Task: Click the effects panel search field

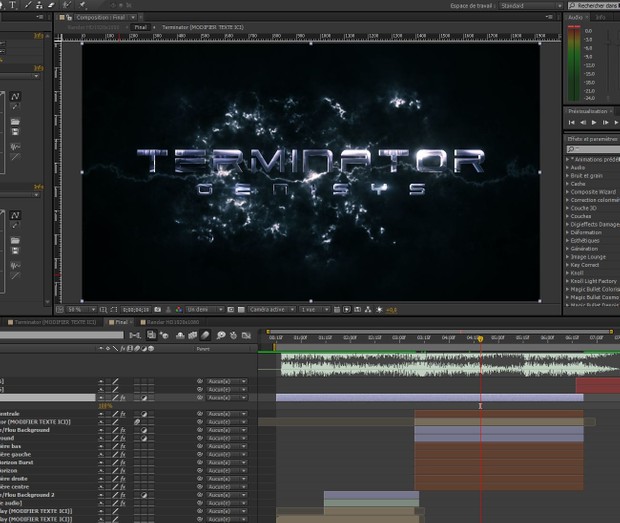Action: pyautogui.click(x=595, y=149)
